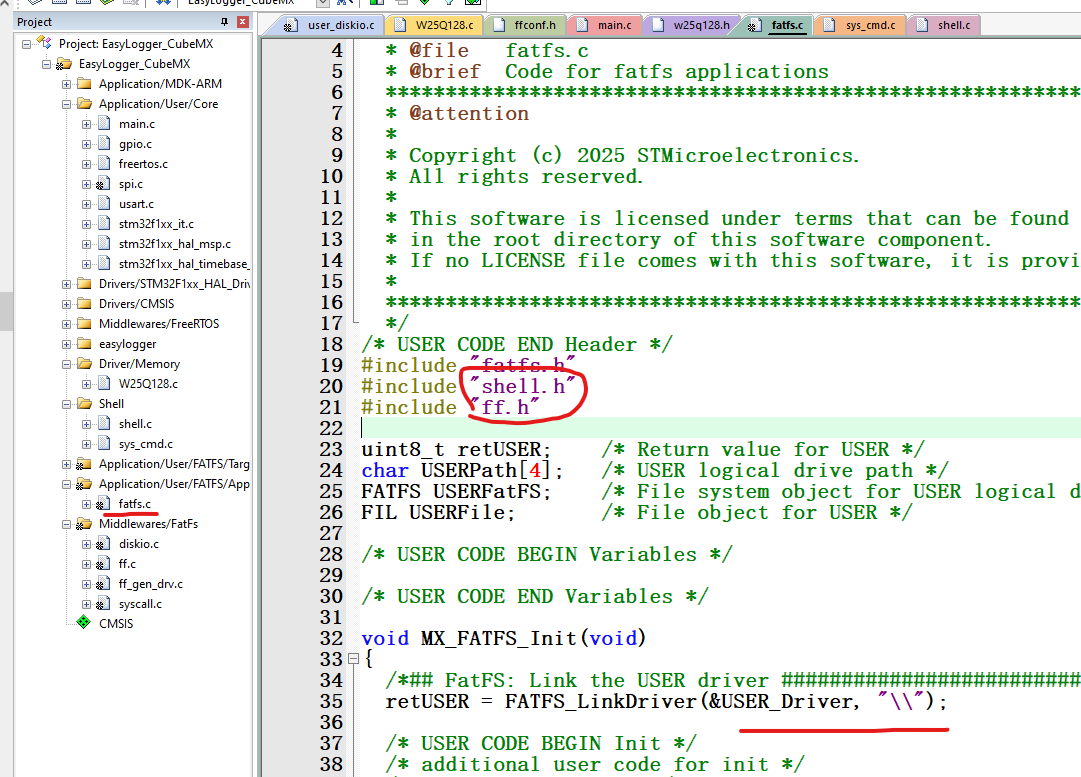The image size is (1081, 777).
Task: Select shell.c in Shell folder
Action: pos(135,424)
